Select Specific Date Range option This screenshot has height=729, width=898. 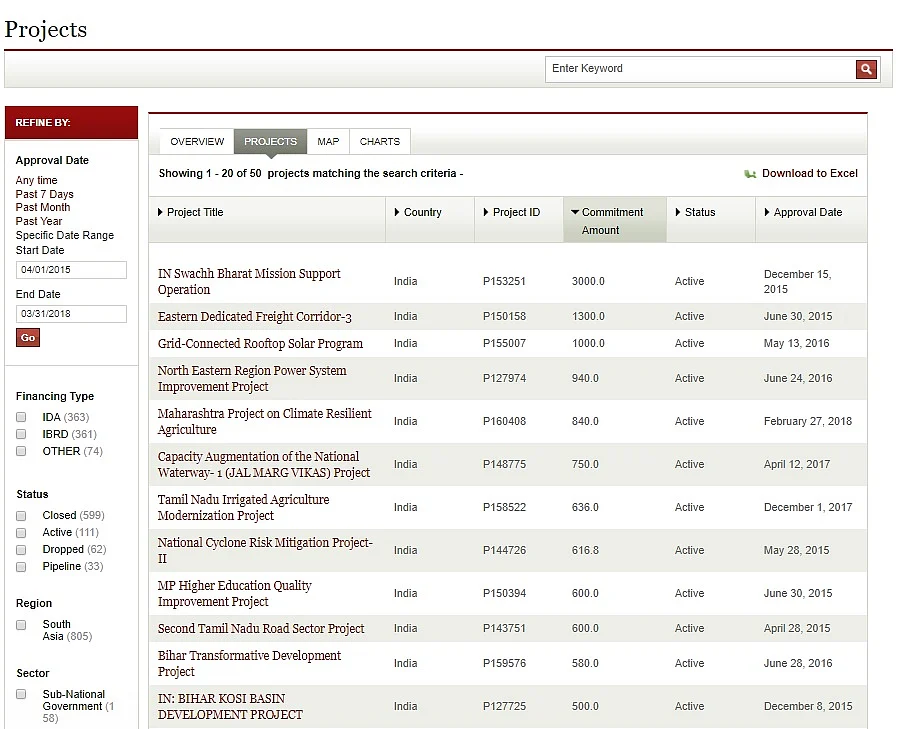point(65,235)
